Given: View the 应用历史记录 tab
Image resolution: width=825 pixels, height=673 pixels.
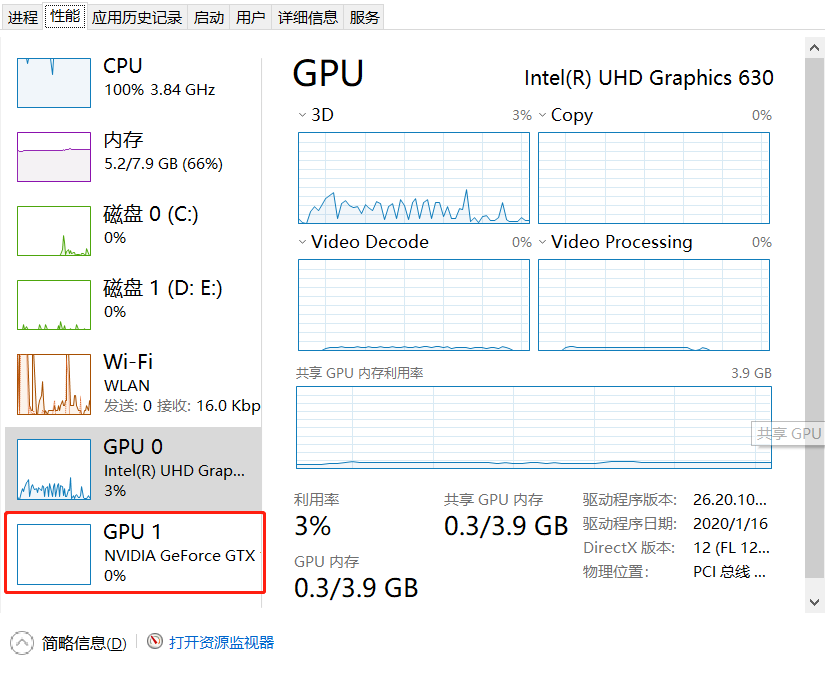Looking at the screenshot, I should (x=137, y=16).
